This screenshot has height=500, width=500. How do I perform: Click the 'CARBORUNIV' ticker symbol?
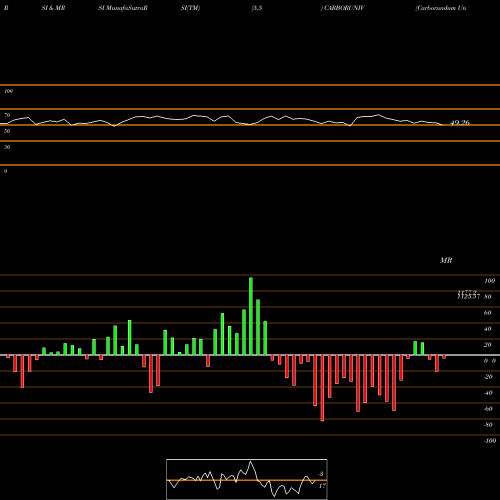pos(344,8)
